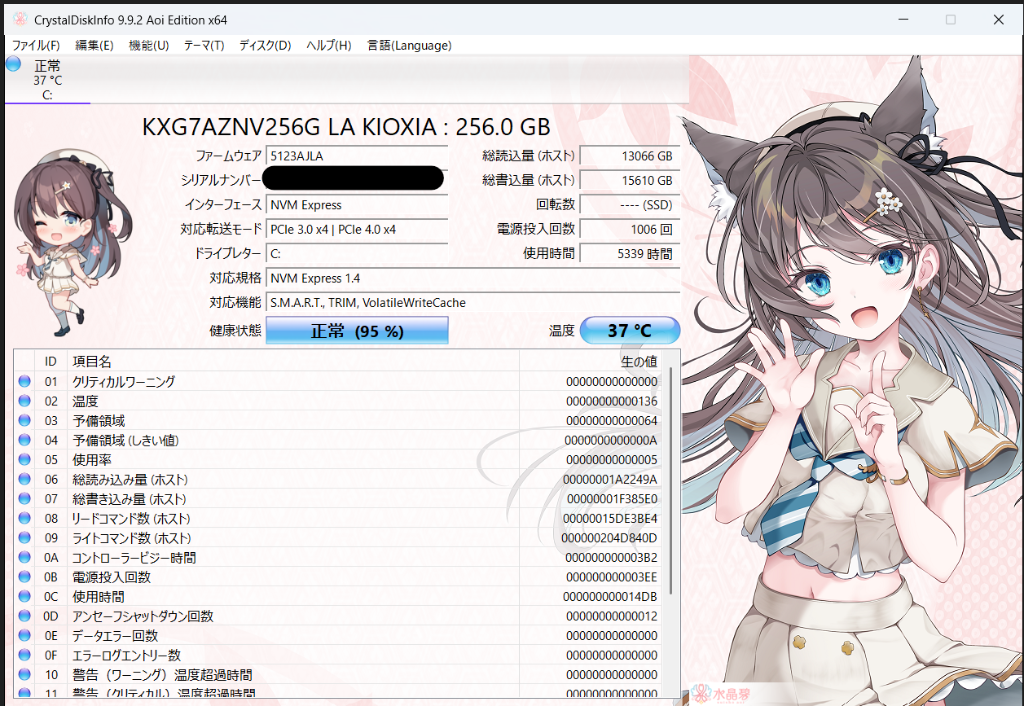Click the blue status orb for drive C:
This screenshot has width=1024, height=706.
13,64
